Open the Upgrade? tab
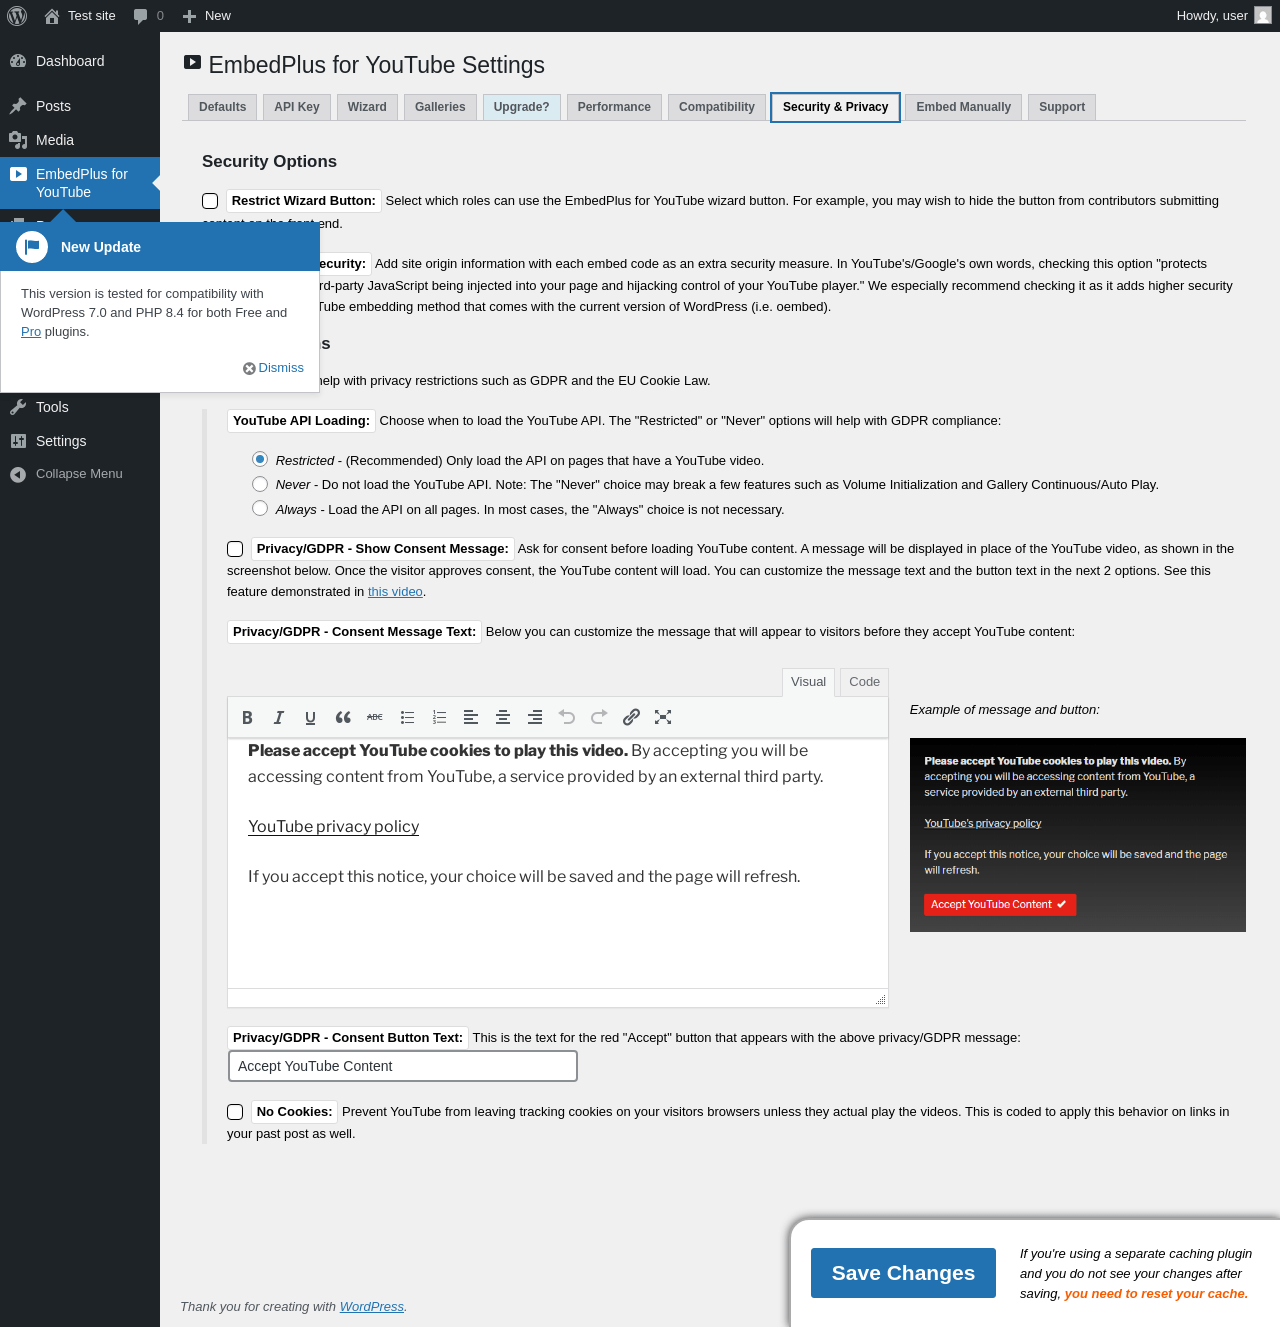The width and height of the screenshot is (1280, 1327). click(521, 107)
